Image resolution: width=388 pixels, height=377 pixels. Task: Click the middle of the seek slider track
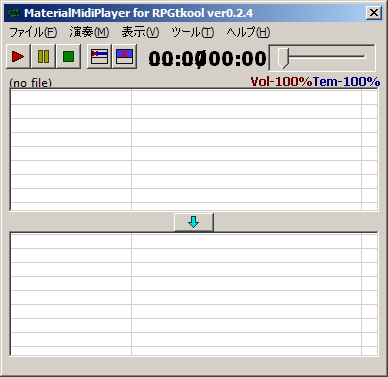[322, 57]
